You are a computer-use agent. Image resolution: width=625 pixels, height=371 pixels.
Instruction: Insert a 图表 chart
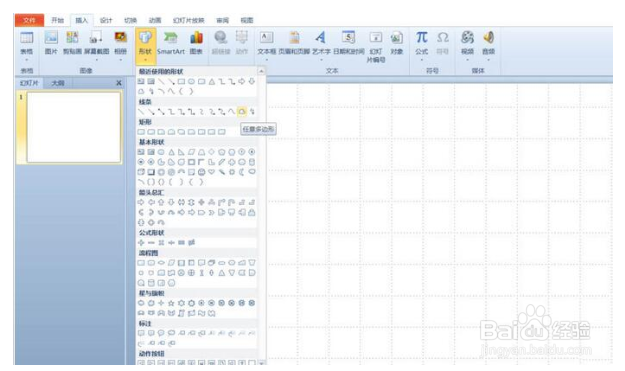(x=196, y=43)
